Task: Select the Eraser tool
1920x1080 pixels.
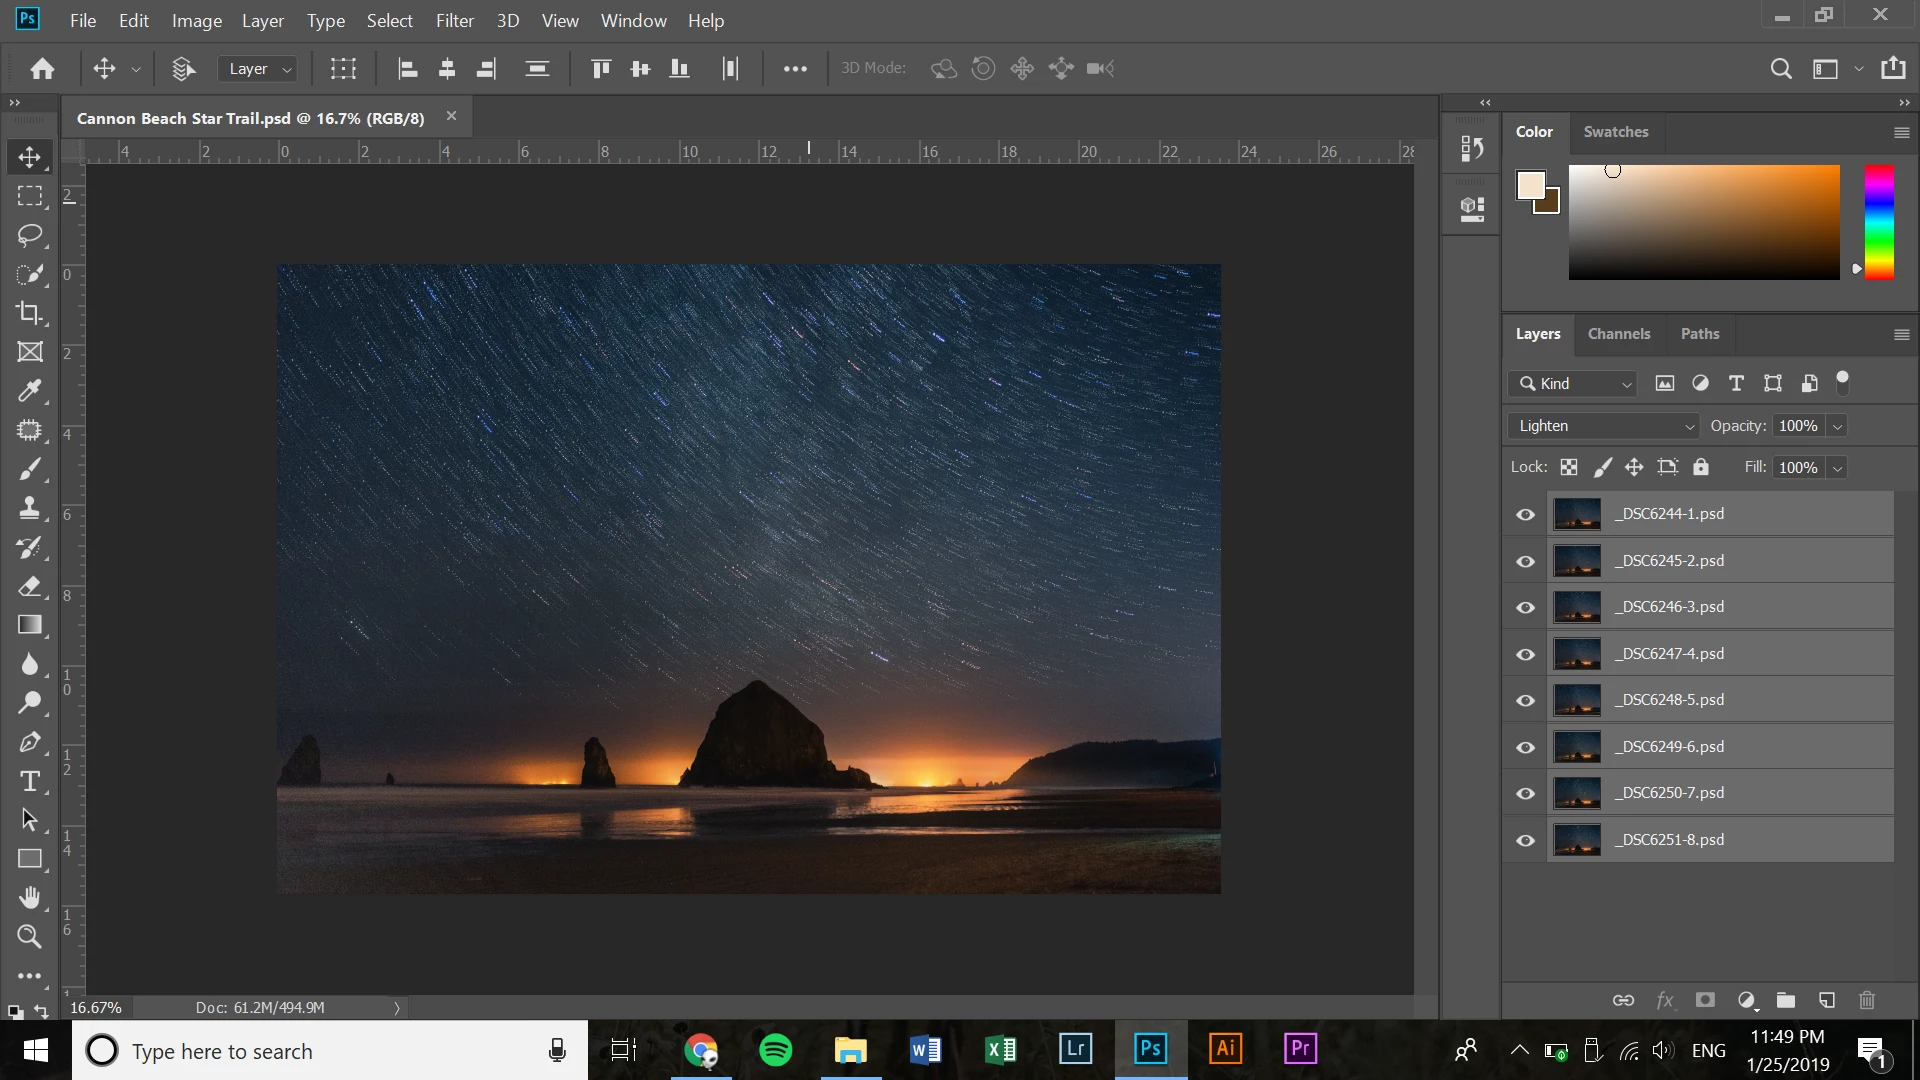Action: pyautogui.click(x=30, y=586)
